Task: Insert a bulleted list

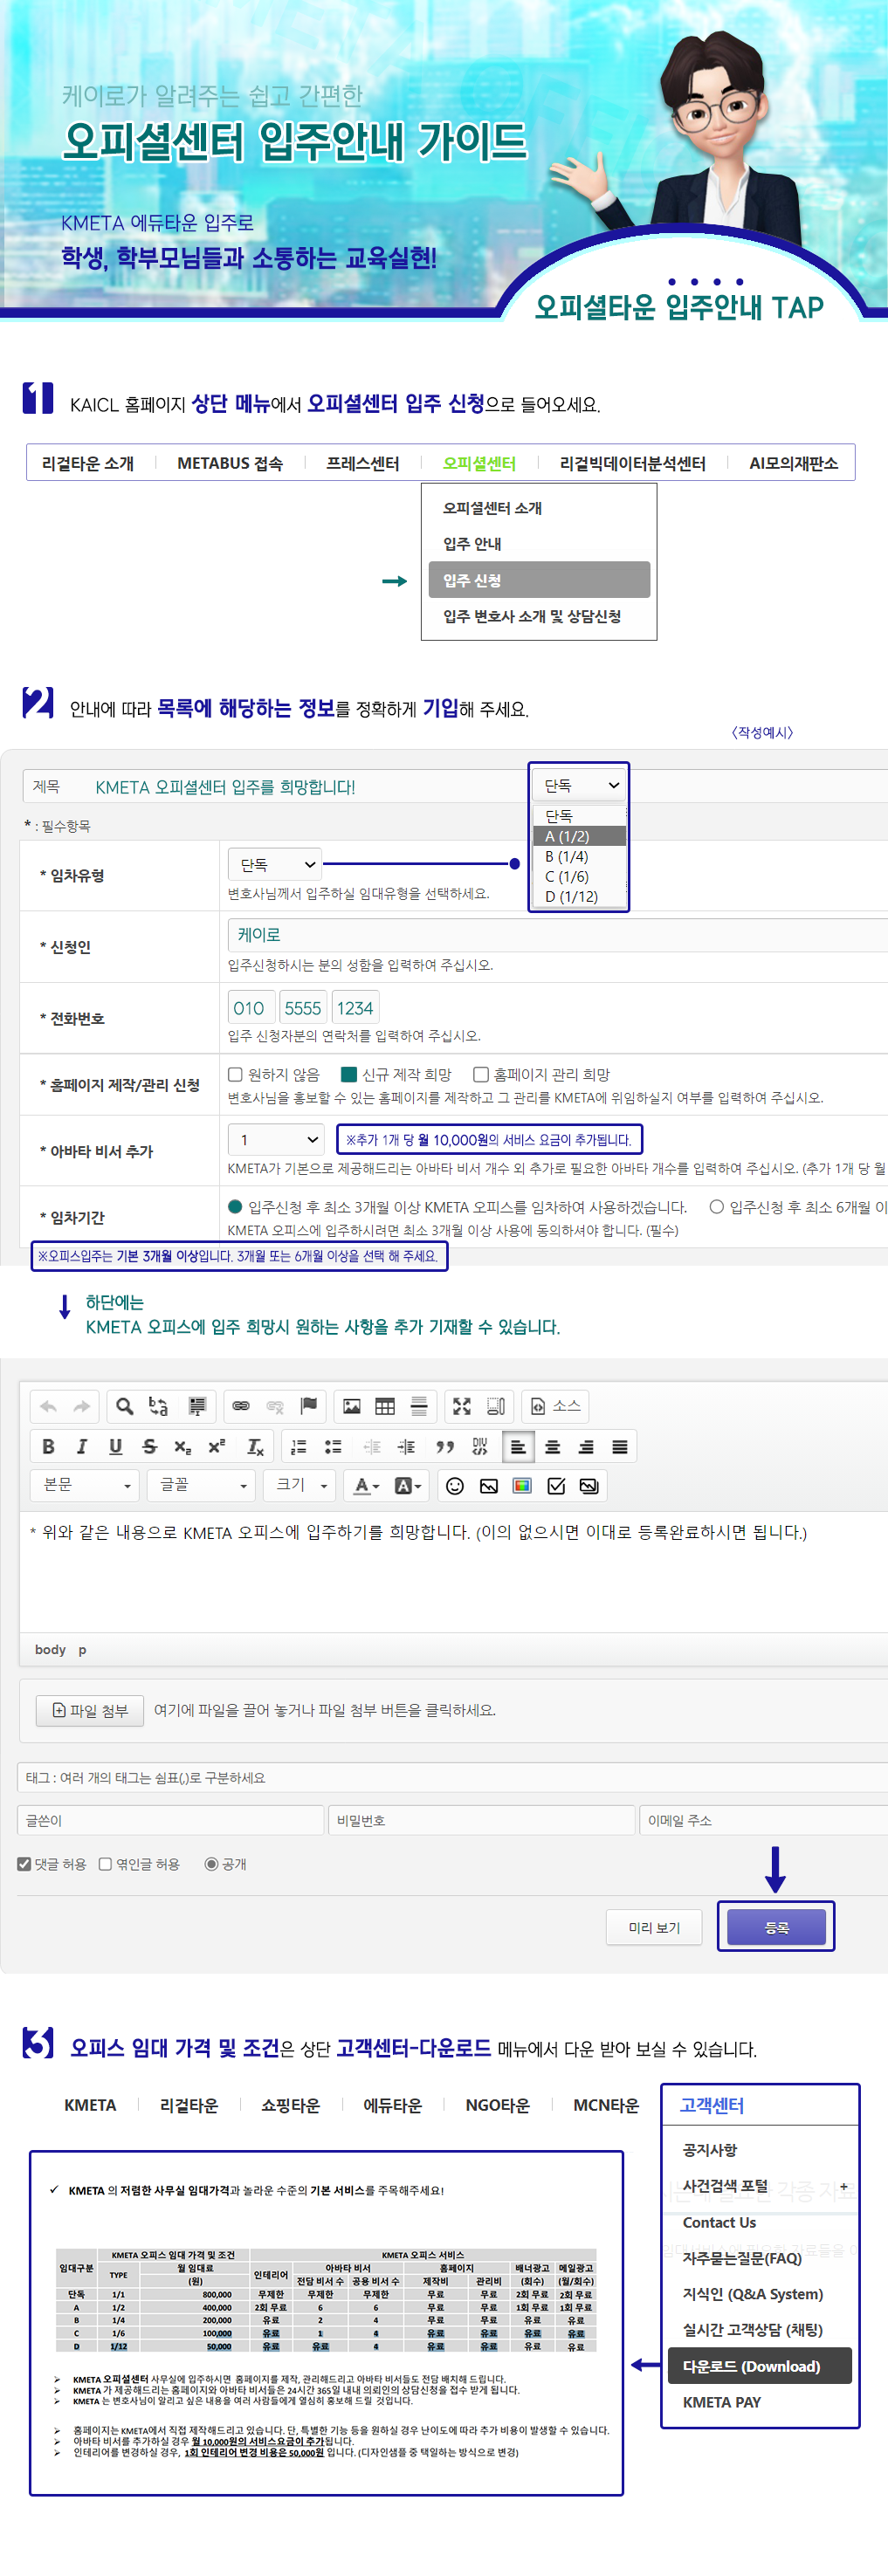Action: [x=333, y=1446]
